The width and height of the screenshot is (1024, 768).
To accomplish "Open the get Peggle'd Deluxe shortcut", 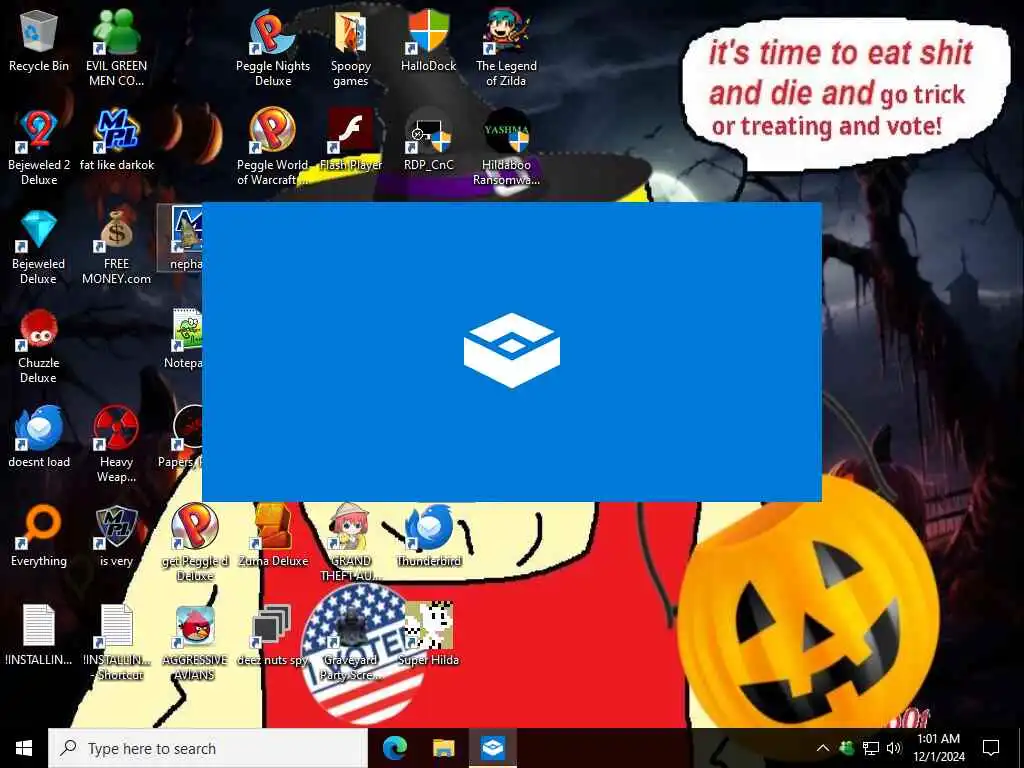I will pos(195,543).
